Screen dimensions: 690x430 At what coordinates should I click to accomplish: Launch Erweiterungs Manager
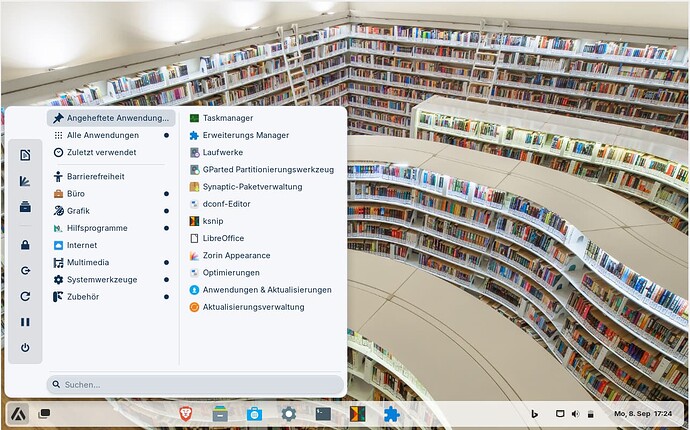click(263, 135)
